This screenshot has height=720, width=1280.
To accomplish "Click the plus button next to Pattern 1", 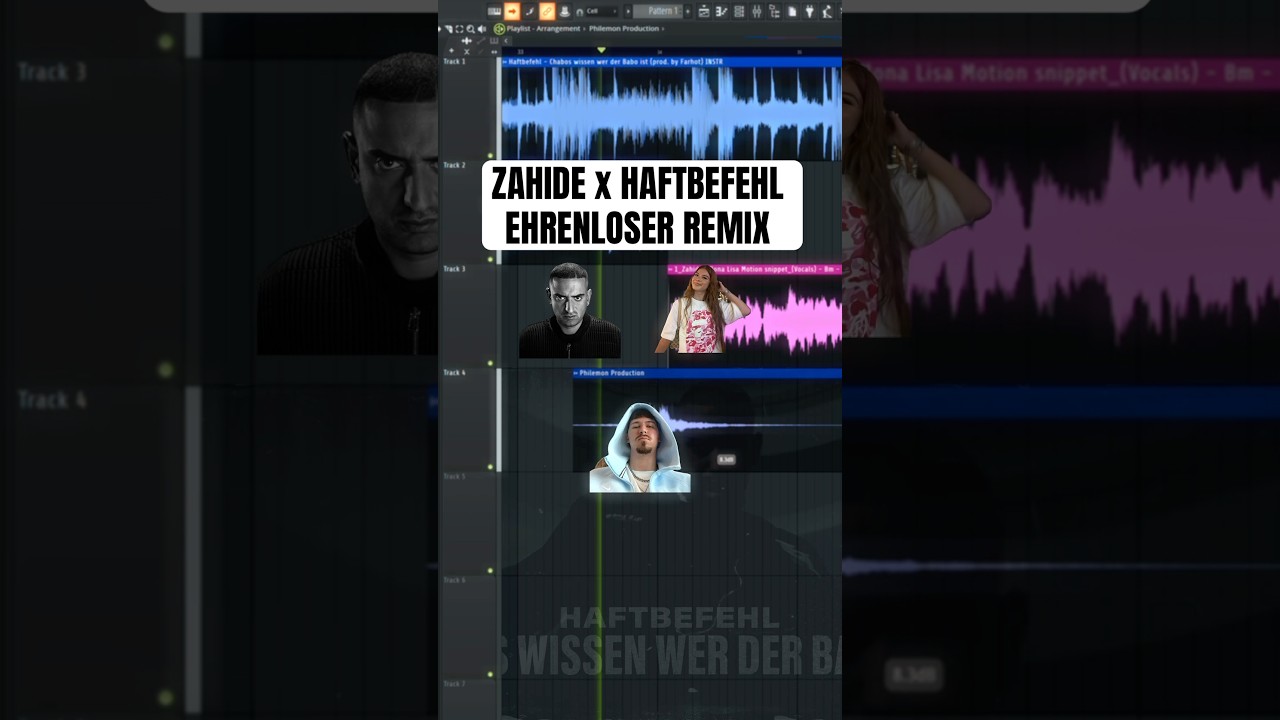I will click(688, 11).
